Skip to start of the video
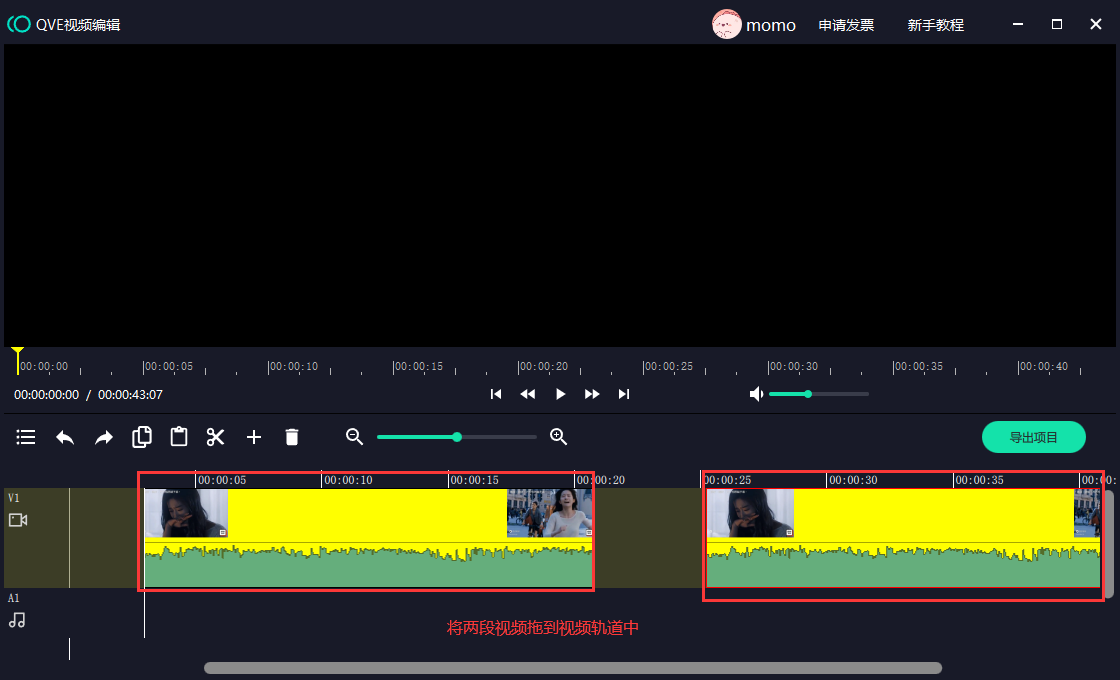1120x680 pixels. pyautogui.click(x=496, y=394)
